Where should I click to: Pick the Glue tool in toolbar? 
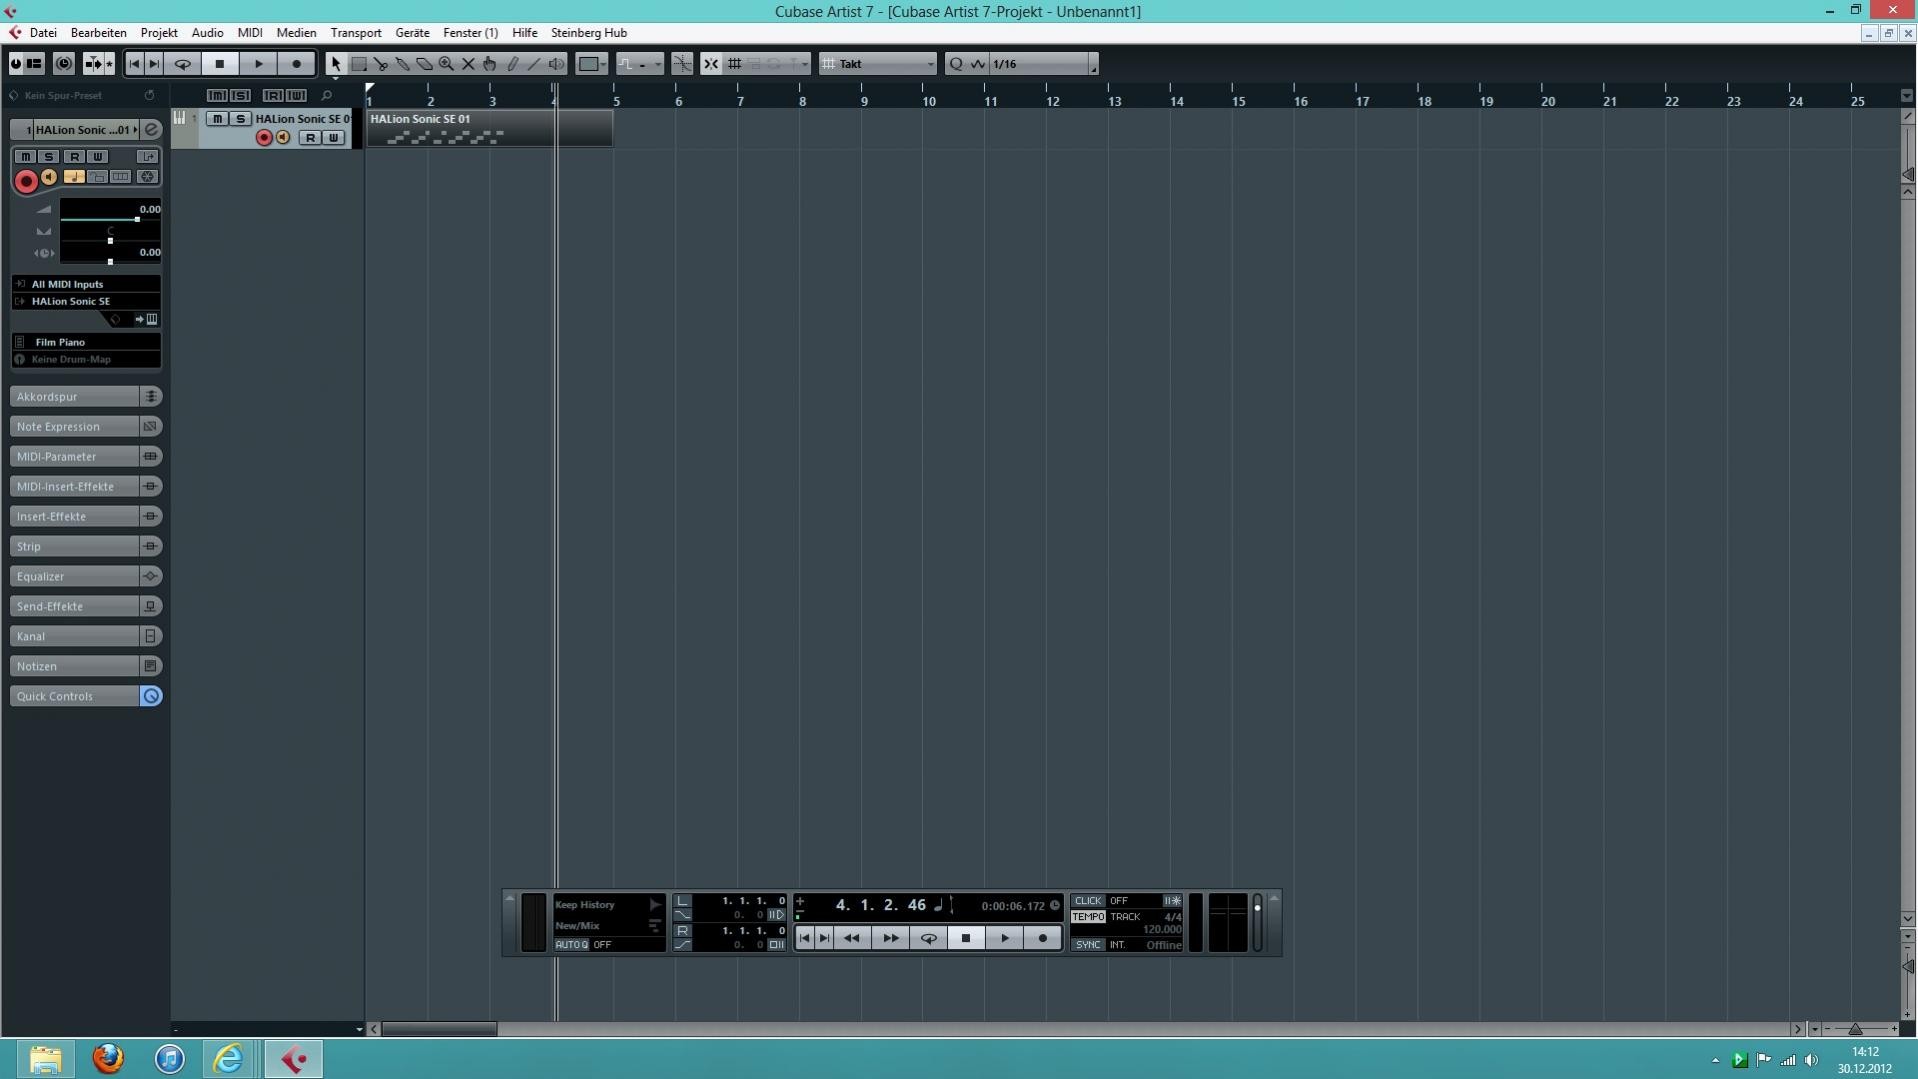pyautogui.click(x=402, y=64)
